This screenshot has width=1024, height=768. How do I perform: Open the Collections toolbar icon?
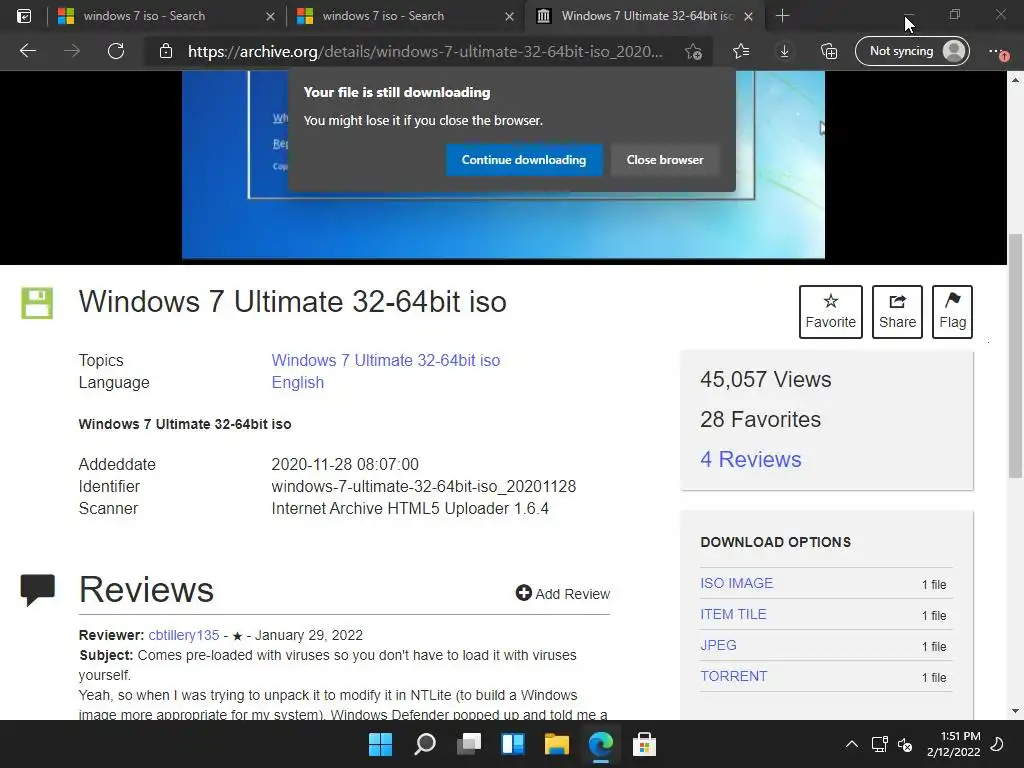pyautogui.click(x=829, y=51)
